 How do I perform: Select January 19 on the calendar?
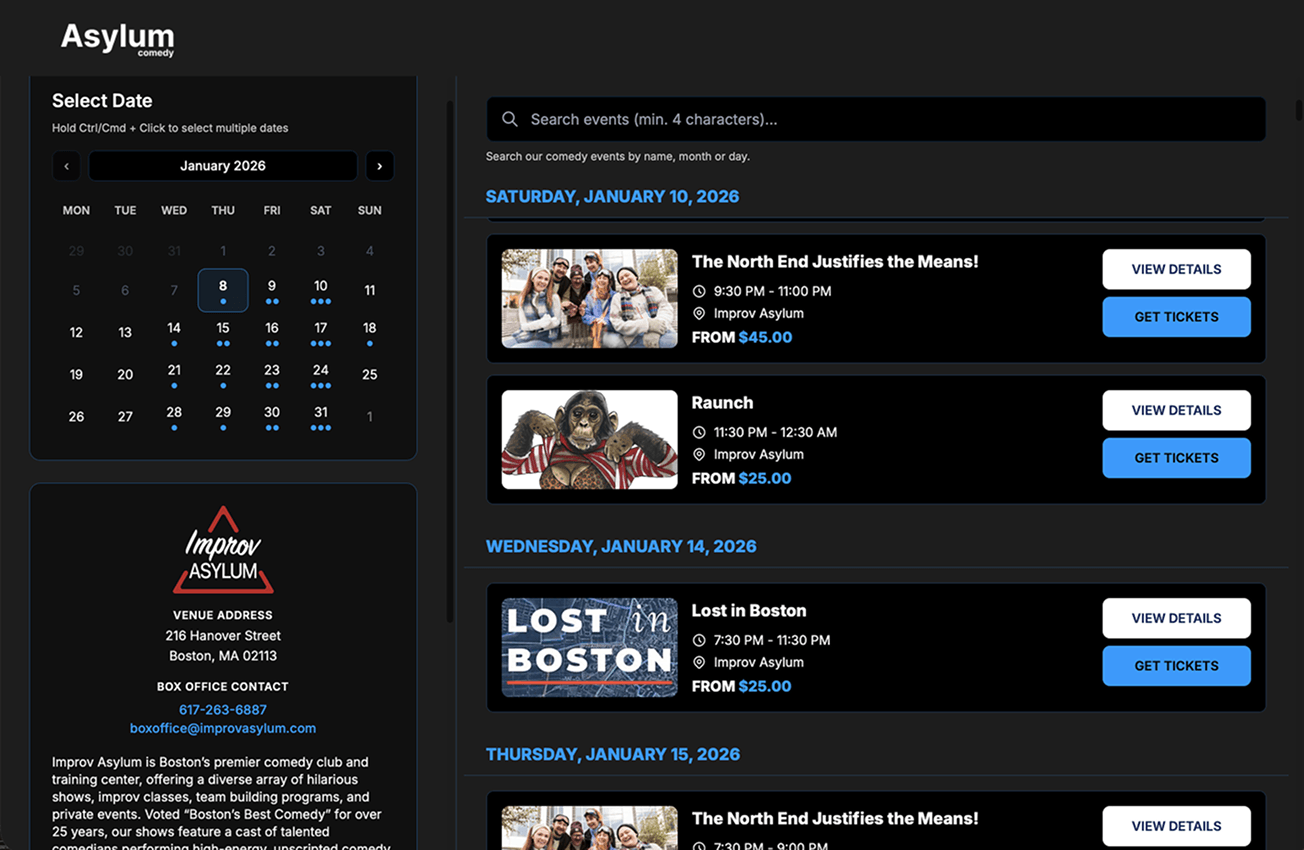[76, 374]
